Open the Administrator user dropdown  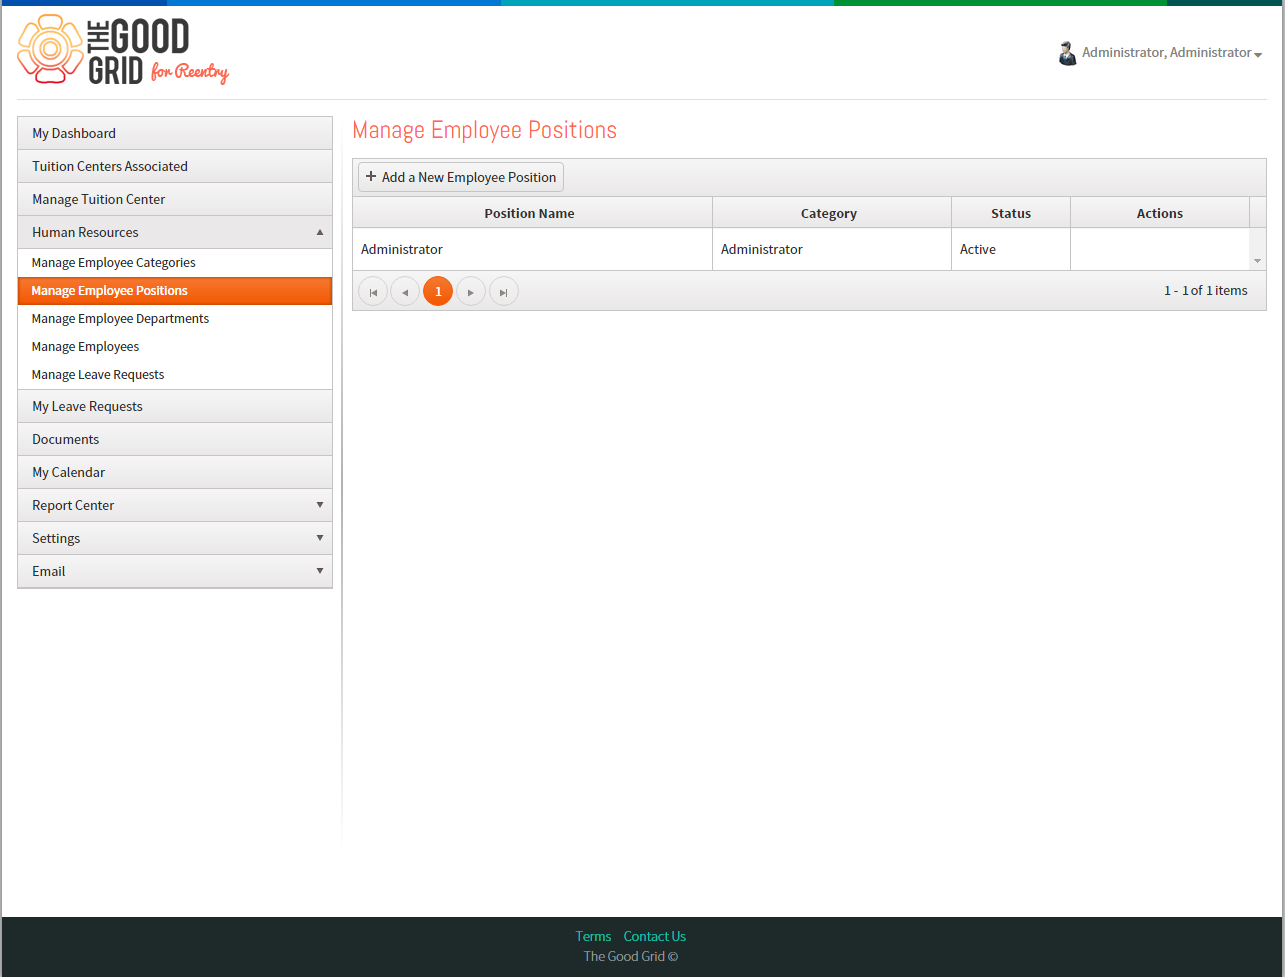tap(1171, 53)
